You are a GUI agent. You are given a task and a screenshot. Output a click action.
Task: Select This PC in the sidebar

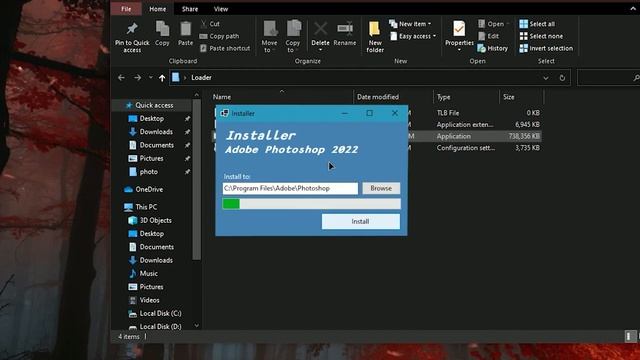coord(146,207)
